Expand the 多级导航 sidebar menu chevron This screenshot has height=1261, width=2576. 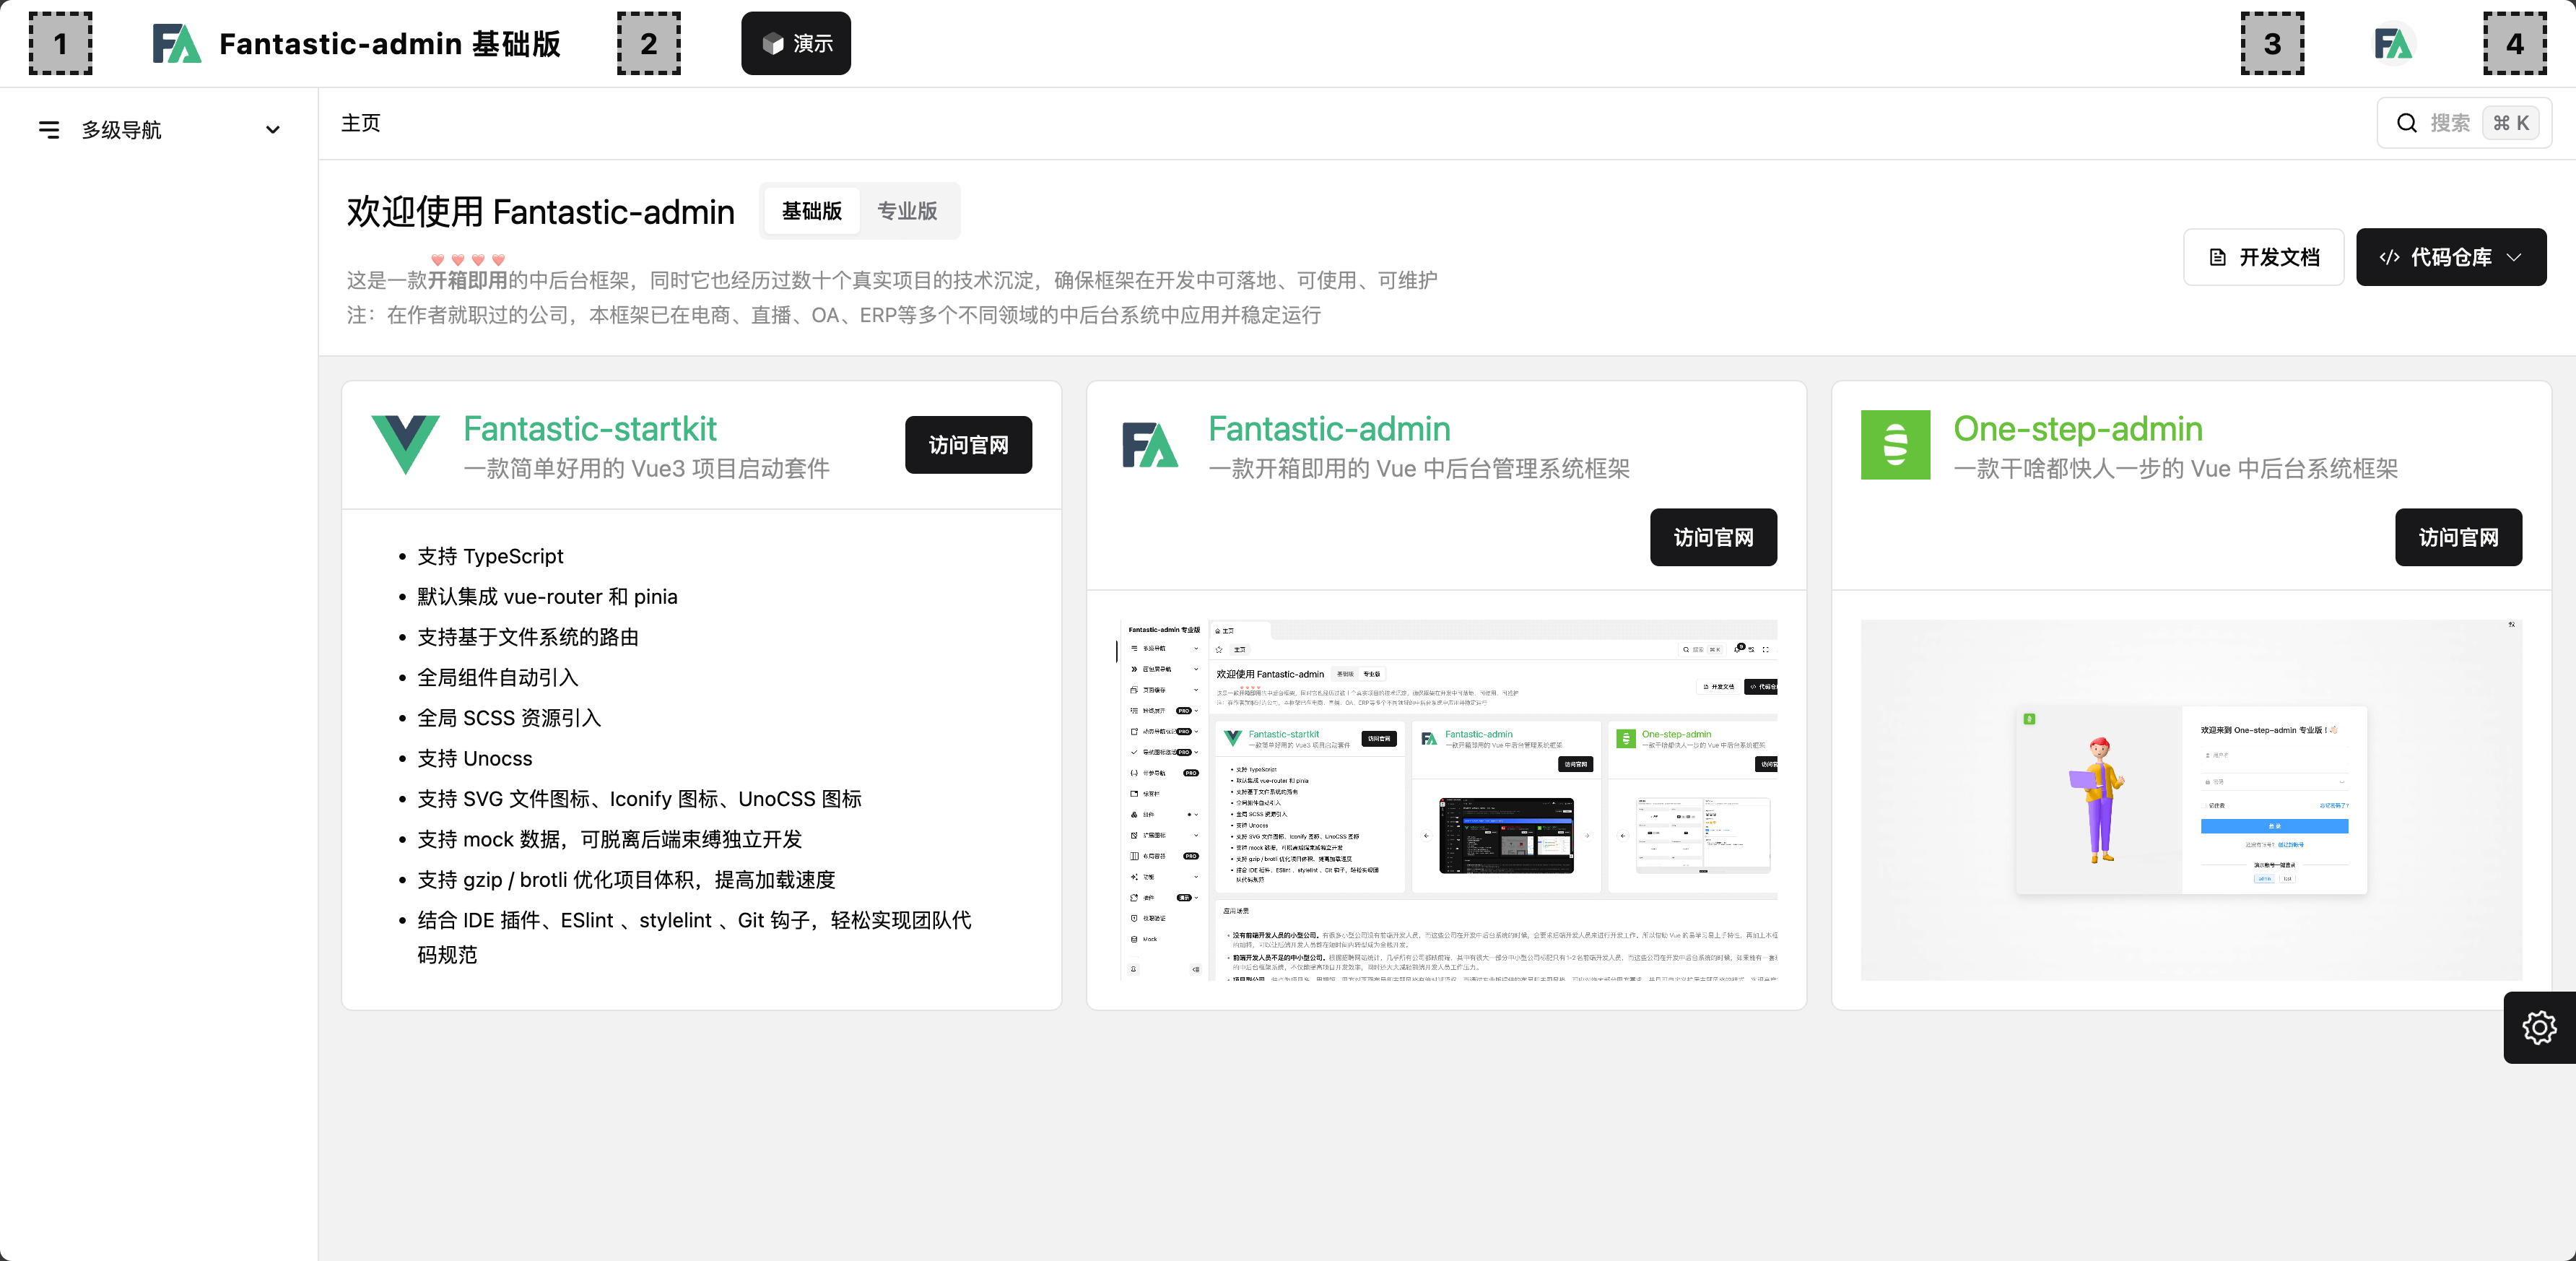click(x=272, y=130)
